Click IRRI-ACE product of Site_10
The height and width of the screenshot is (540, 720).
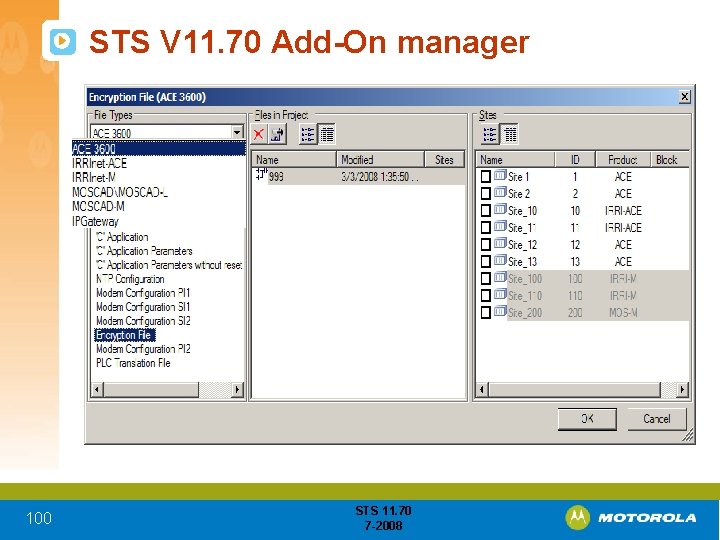point(623,211)
